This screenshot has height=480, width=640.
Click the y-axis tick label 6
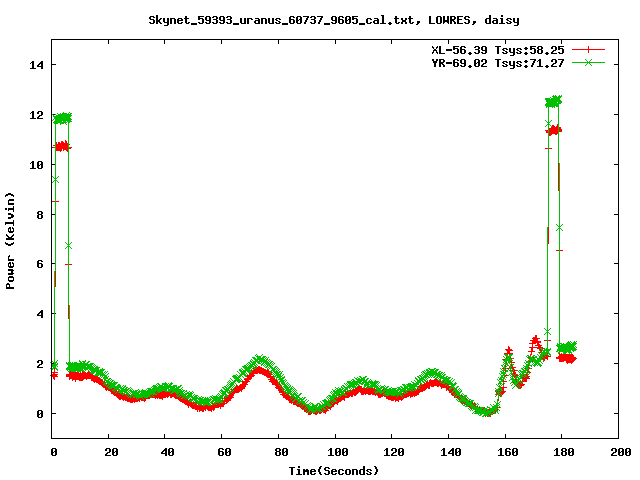[x=40, y=264]
